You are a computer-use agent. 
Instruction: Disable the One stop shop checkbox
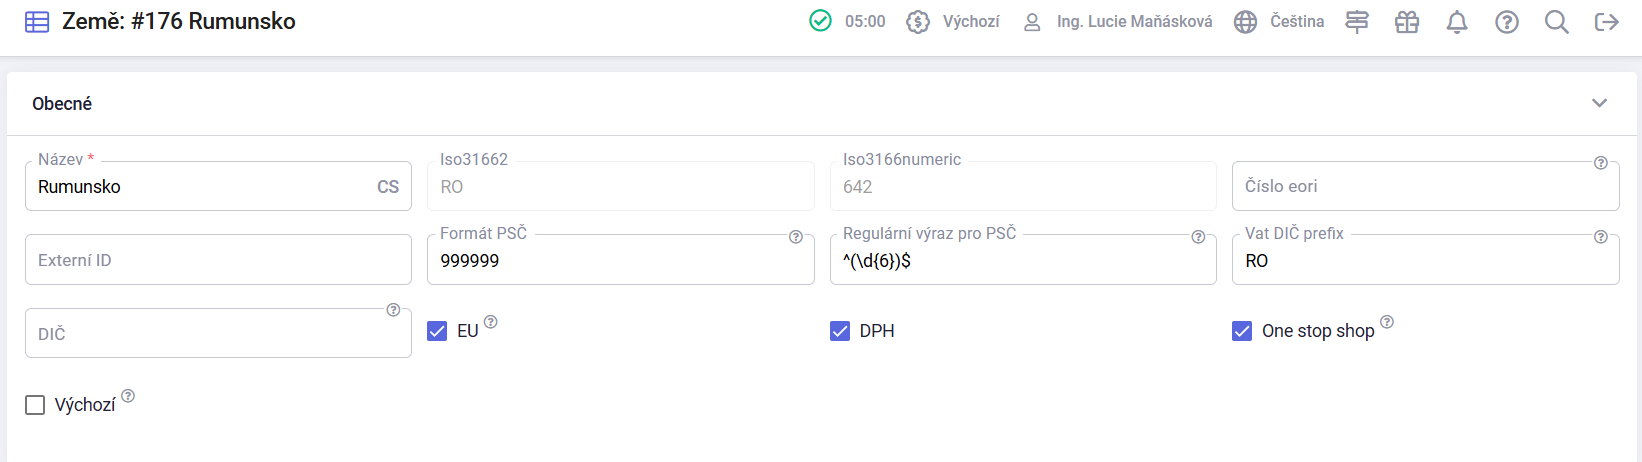1242,331
